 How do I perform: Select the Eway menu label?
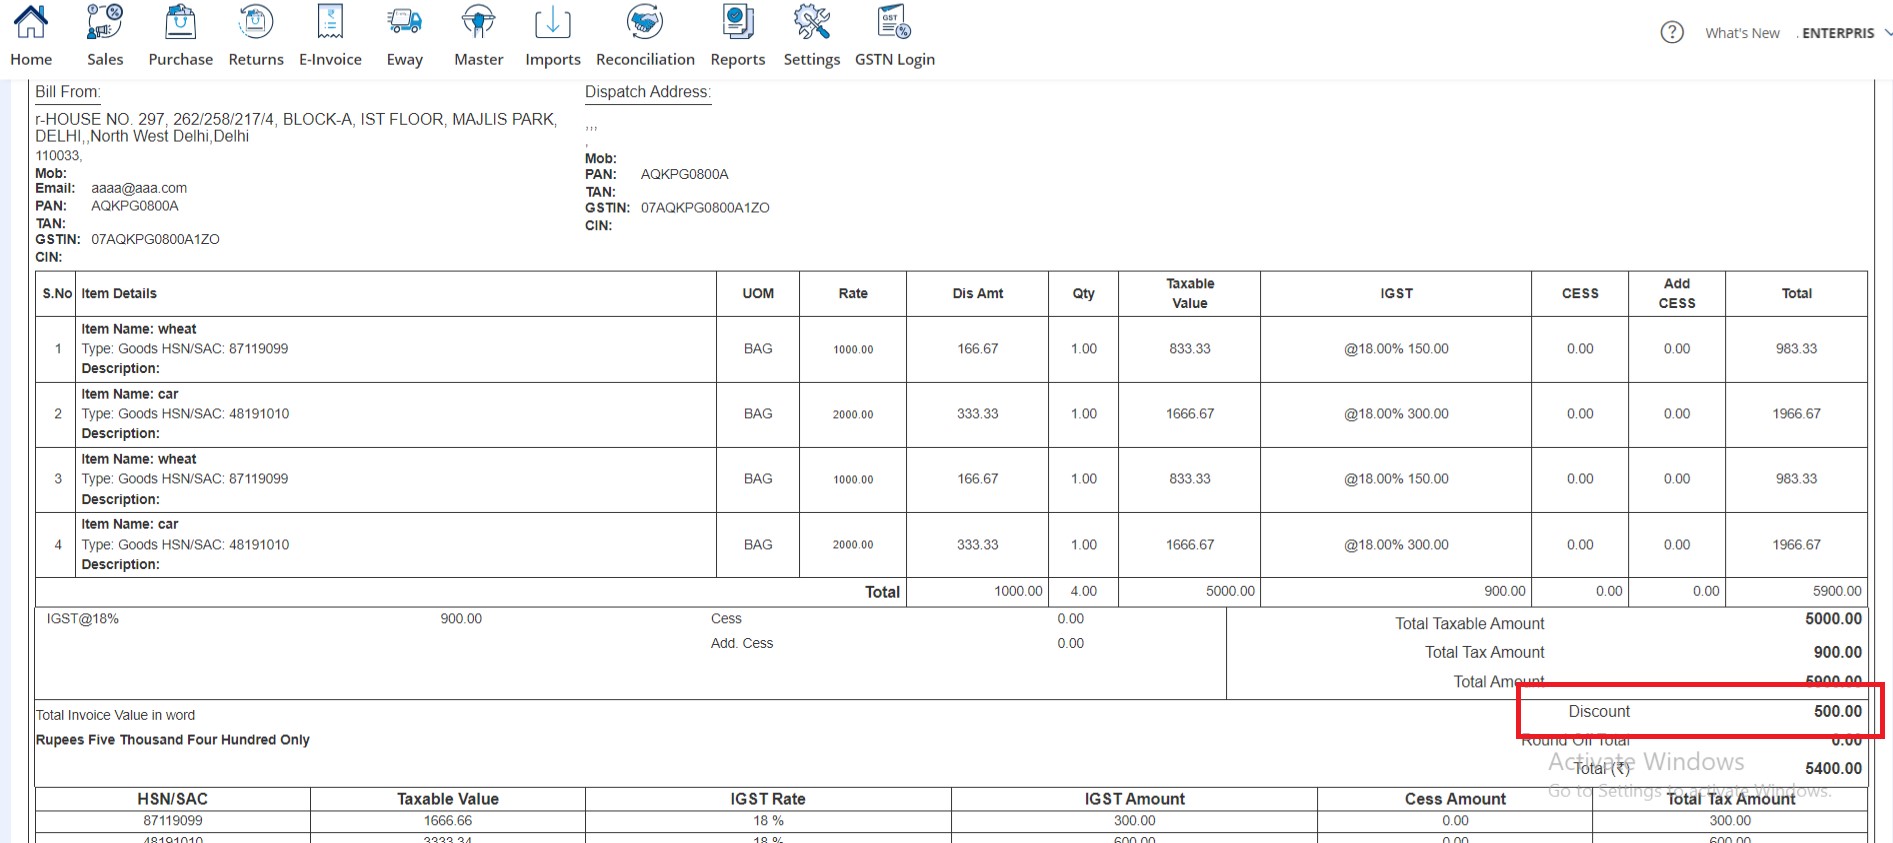(404, 59)
